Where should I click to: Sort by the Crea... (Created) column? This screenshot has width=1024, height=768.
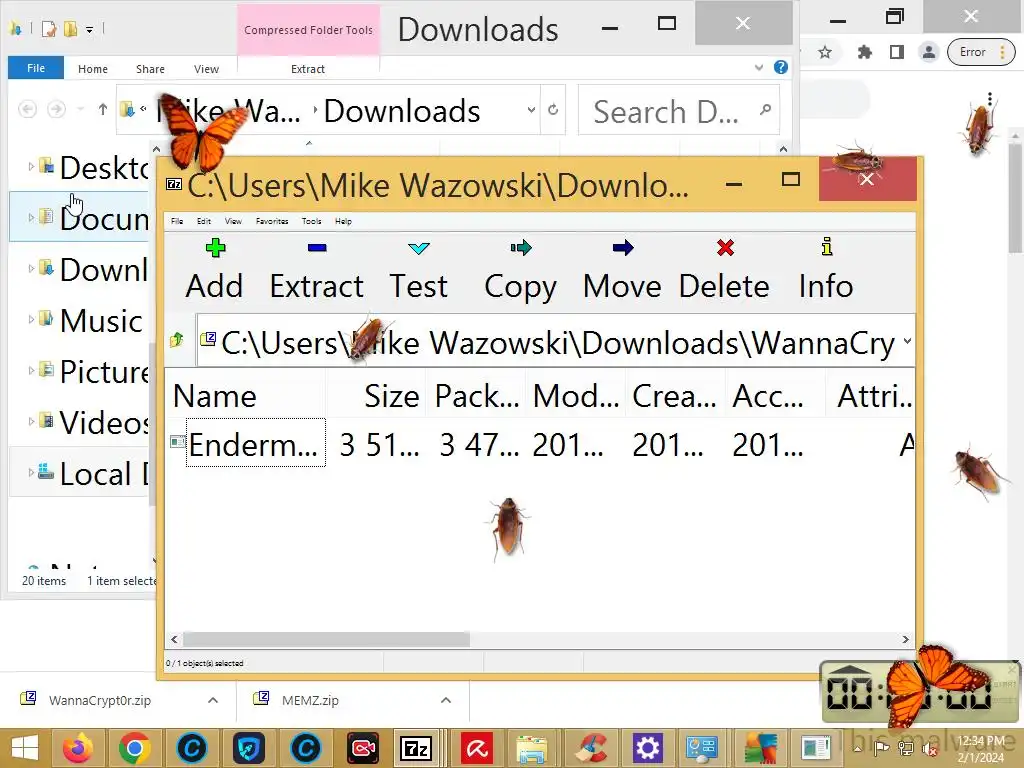675,396
